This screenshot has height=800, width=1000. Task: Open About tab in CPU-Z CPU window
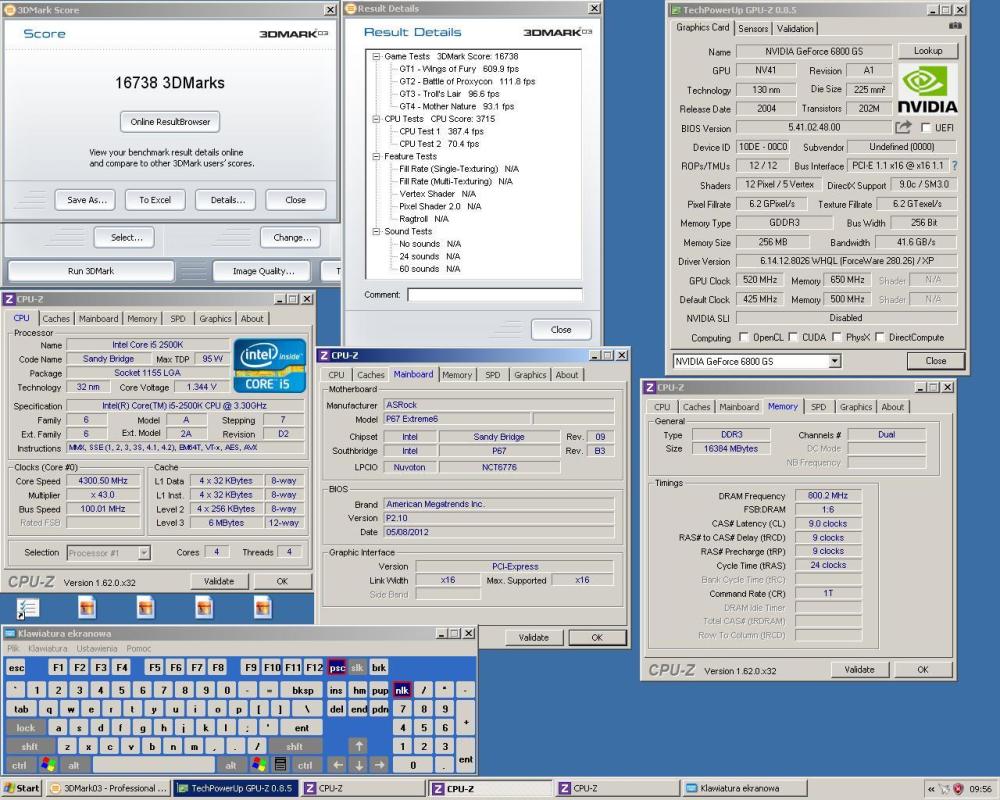click(x=252, y=319)
